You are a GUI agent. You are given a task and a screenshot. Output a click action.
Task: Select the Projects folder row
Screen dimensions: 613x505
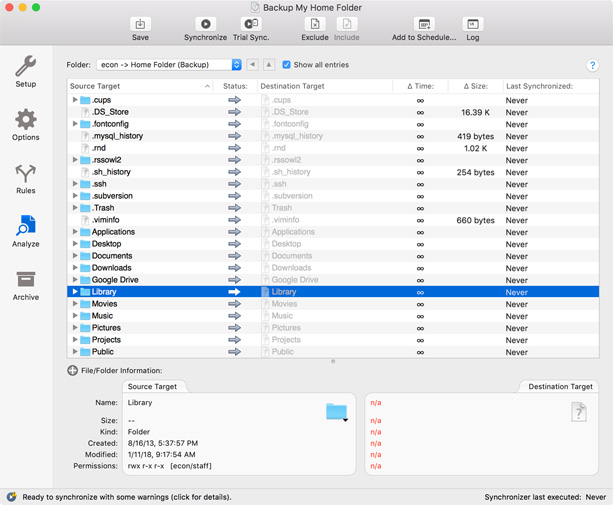coord(333,340)
